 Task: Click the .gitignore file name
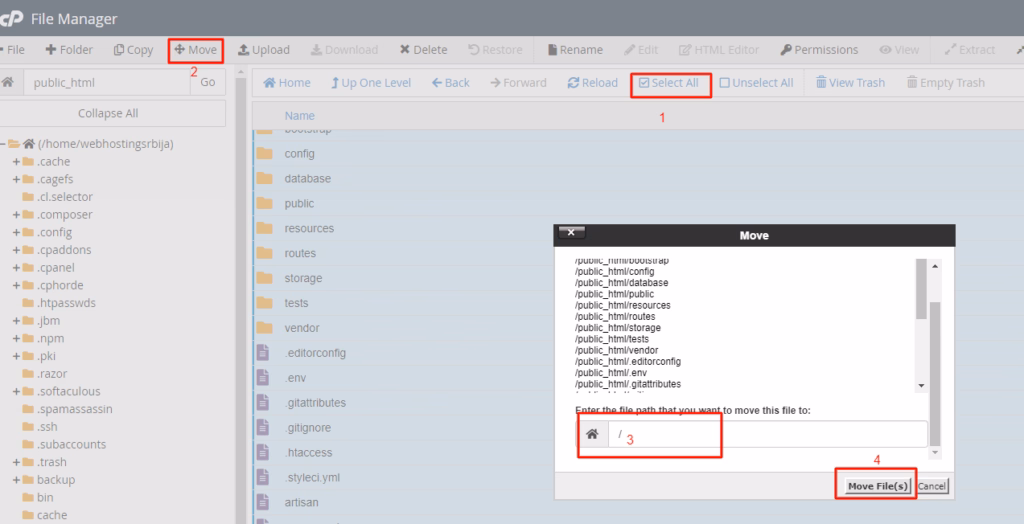click(x=308, y=427)
